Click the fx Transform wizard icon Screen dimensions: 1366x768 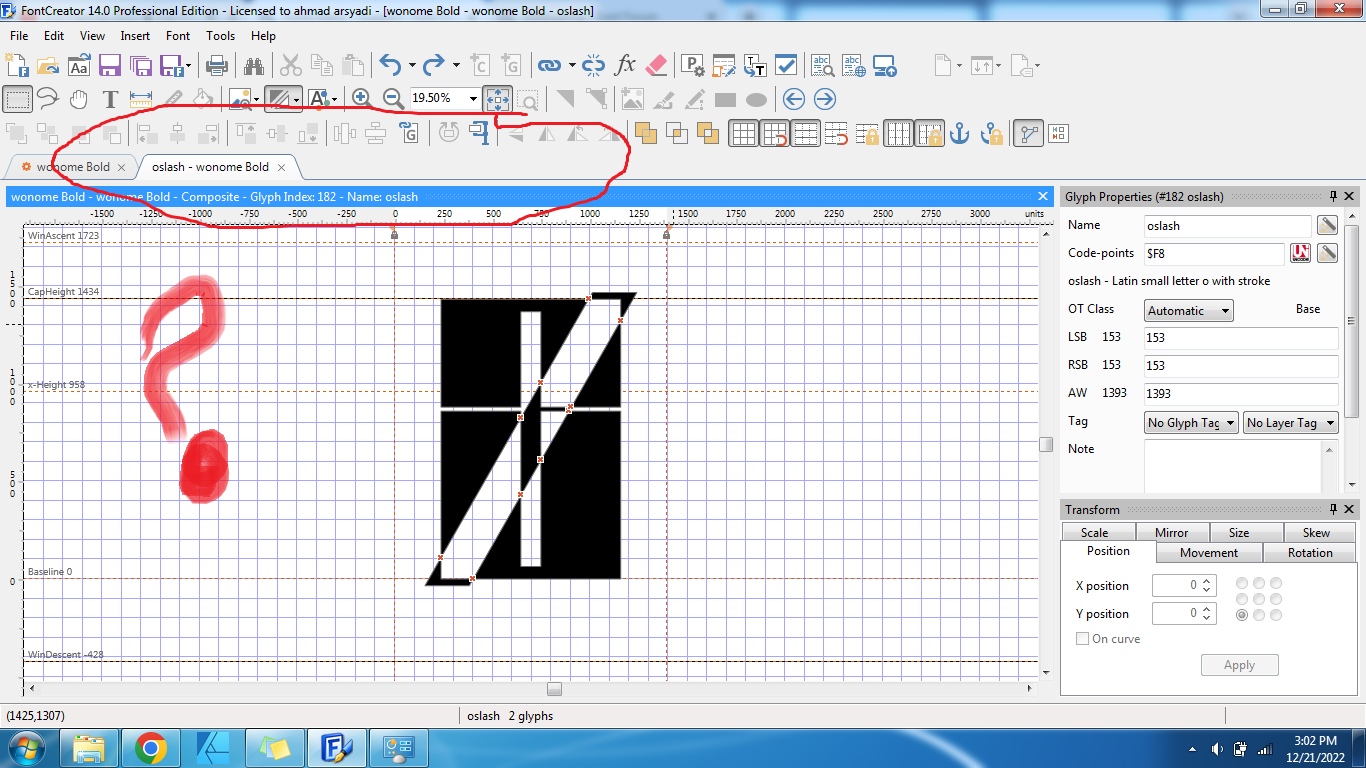[x=625, y=65]
